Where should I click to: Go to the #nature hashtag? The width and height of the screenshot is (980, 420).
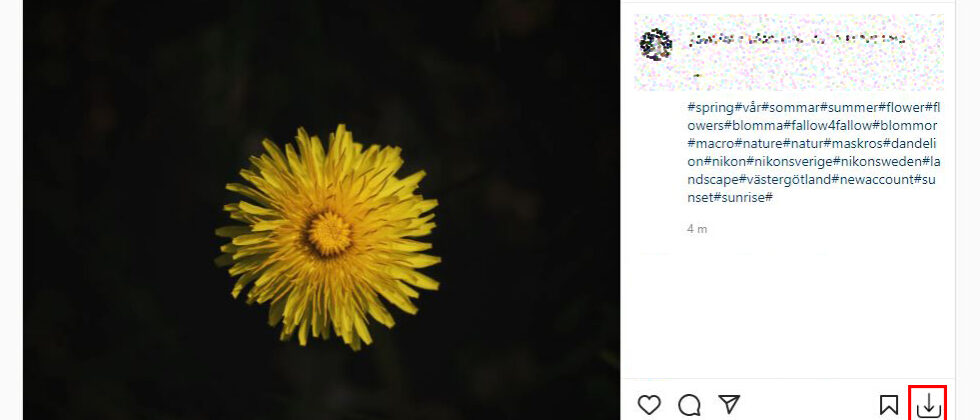[759, 143]
